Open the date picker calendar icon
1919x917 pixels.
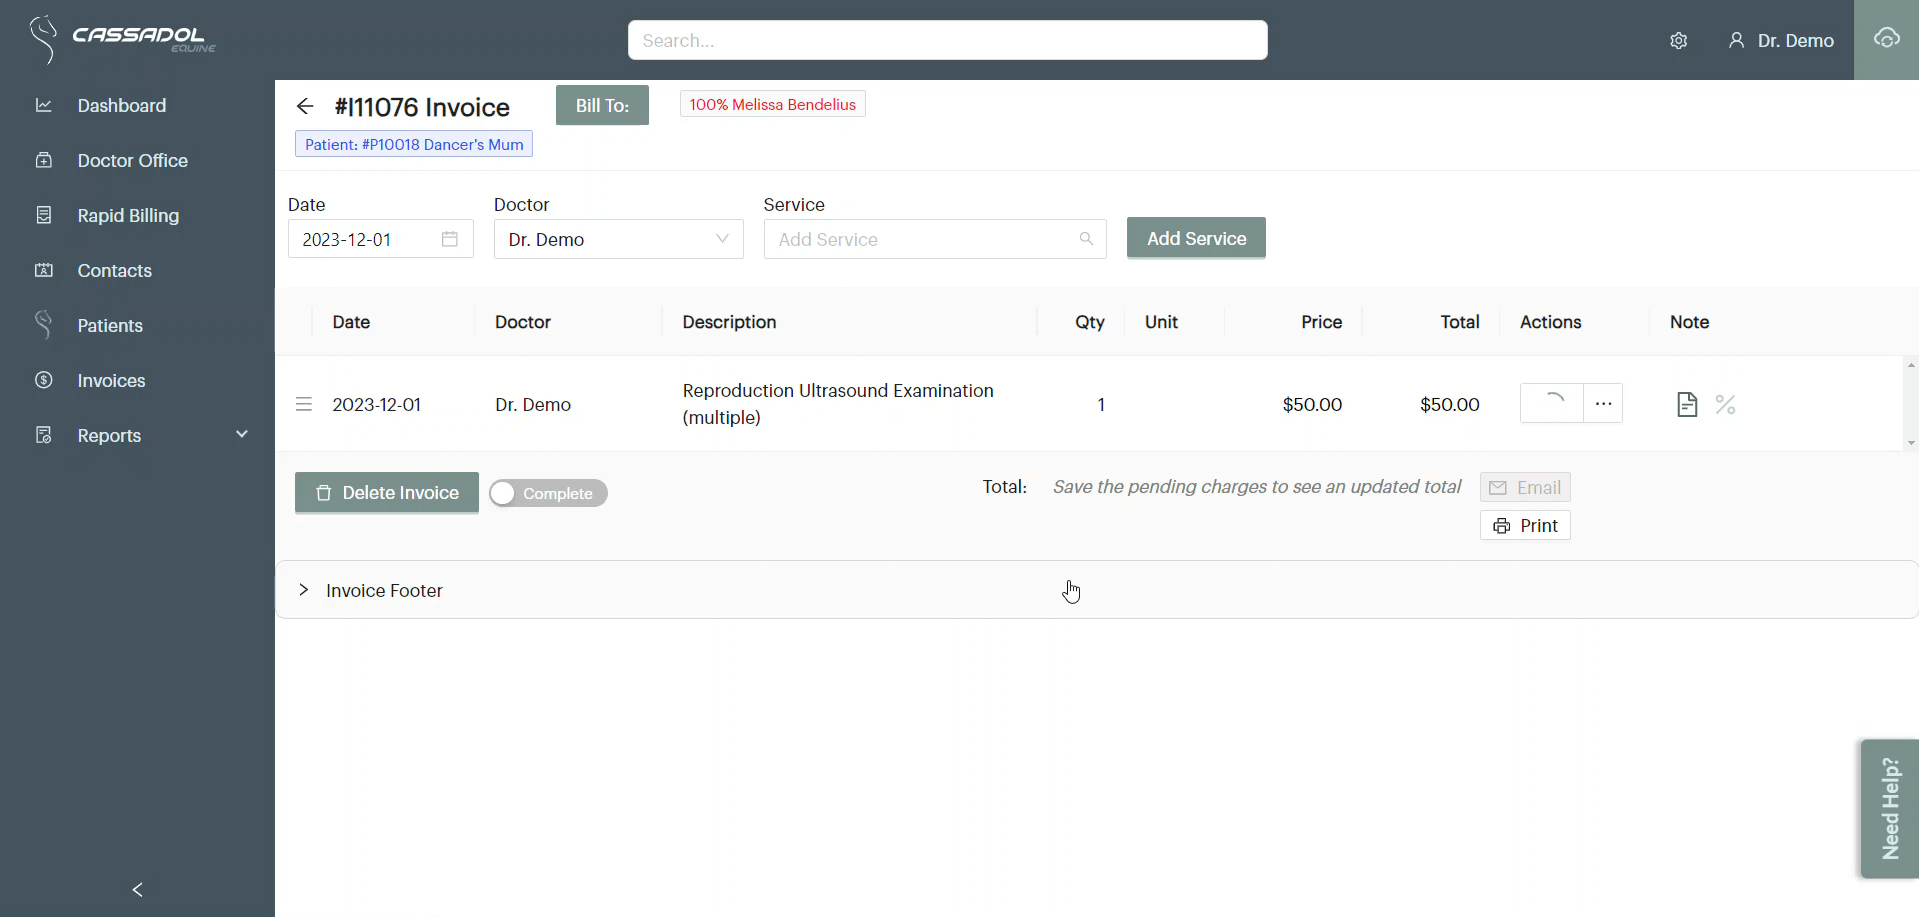coord(450,239)
